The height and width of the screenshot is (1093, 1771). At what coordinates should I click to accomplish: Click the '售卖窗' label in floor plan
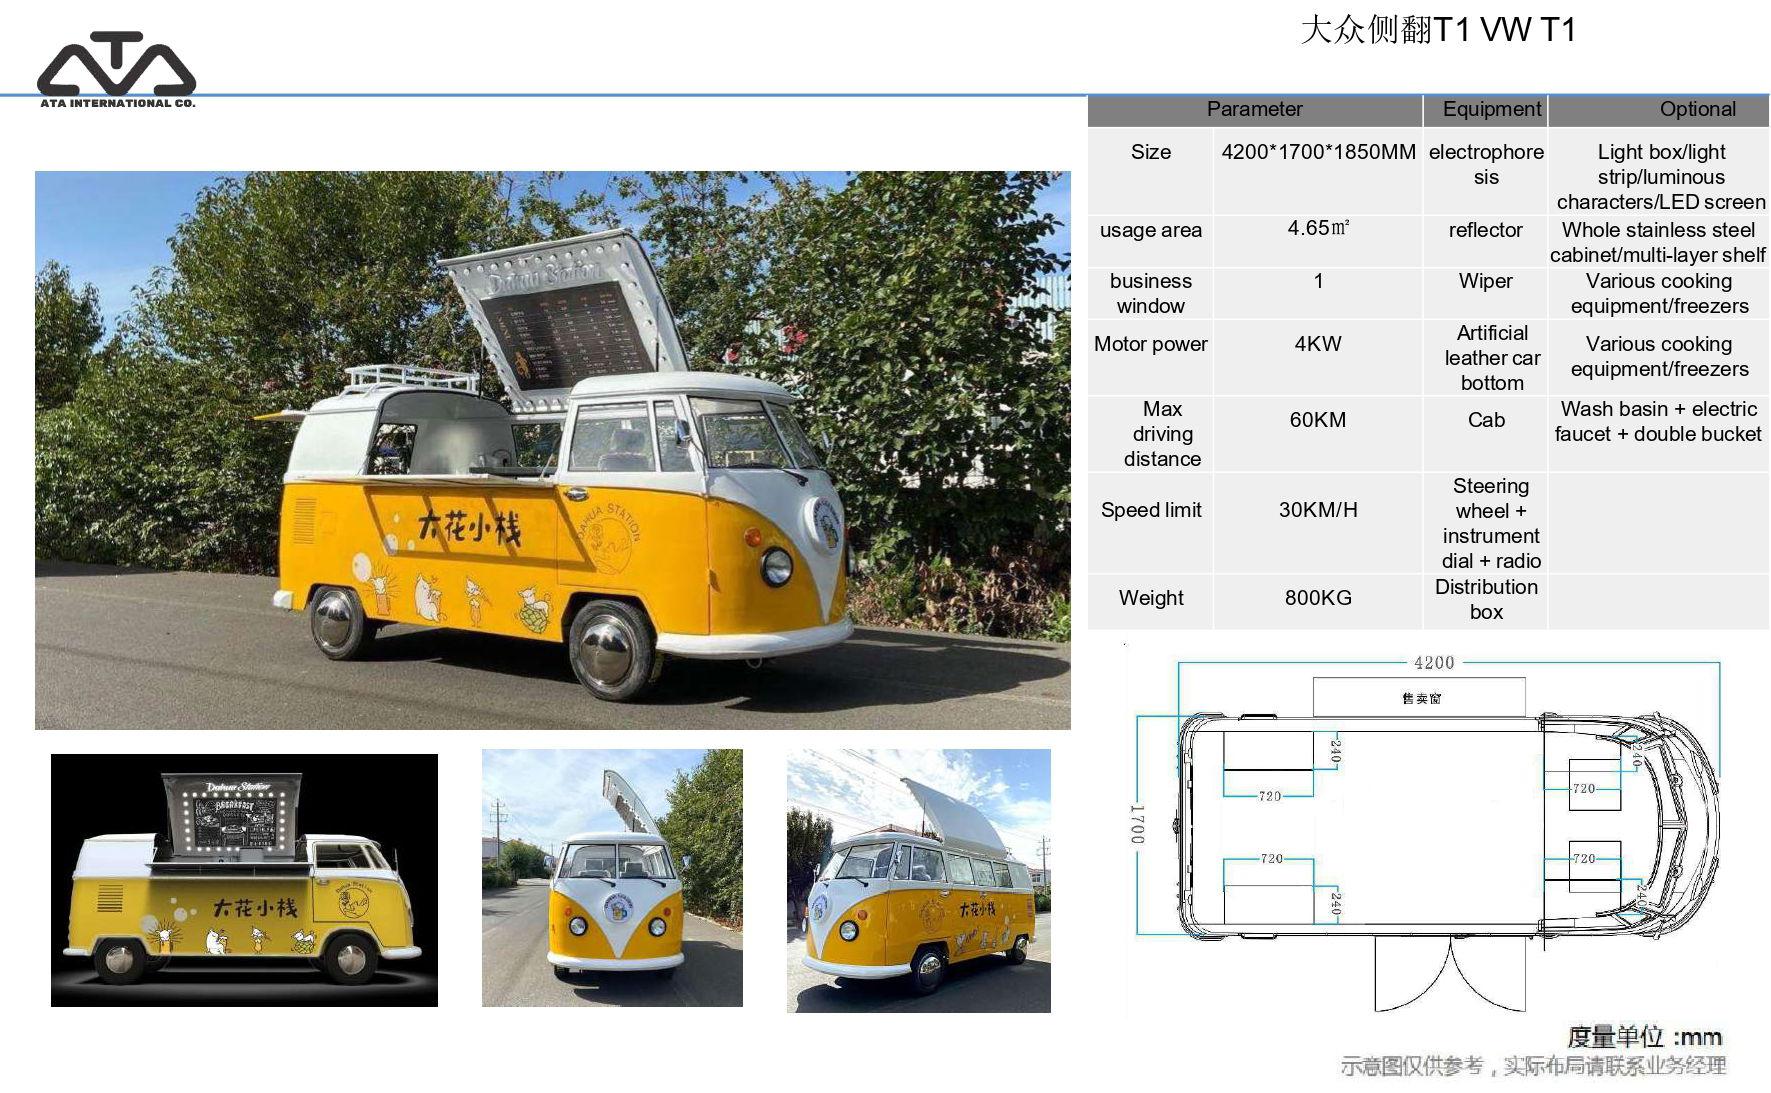click(x=1420, y=698)
